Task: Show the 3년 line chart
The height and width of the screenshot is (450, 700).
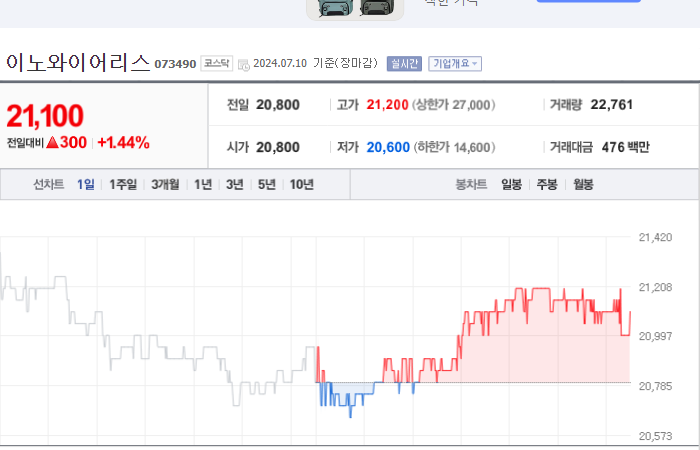Action: coord(235,184)
